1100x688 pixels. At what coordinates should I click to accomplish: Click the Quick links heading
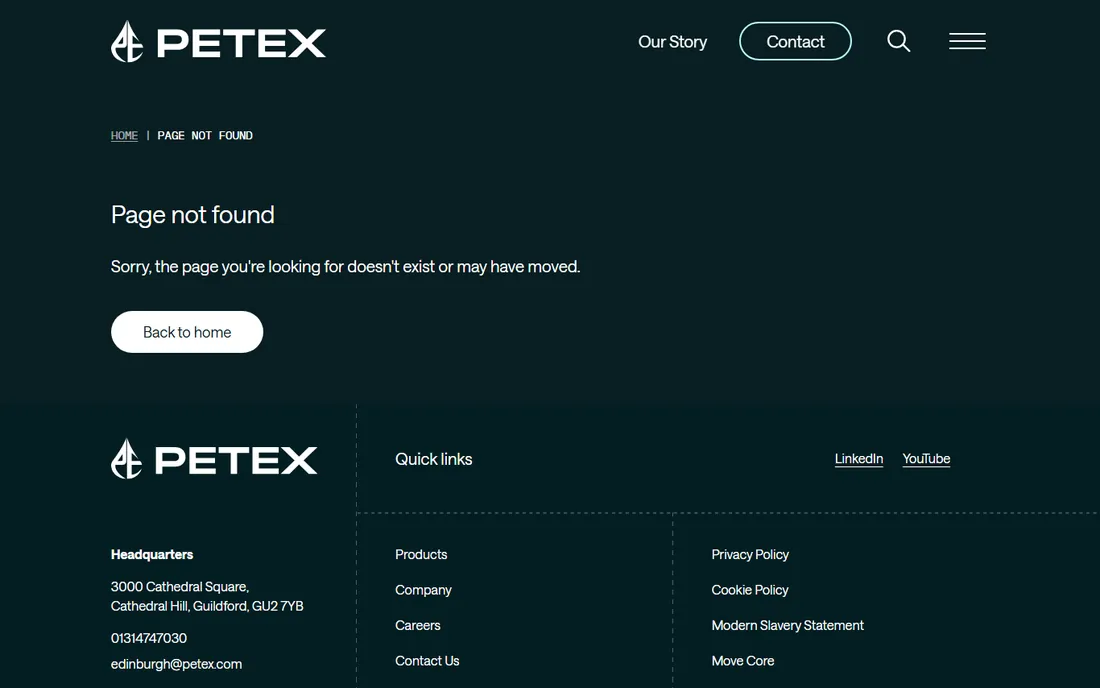434,459
